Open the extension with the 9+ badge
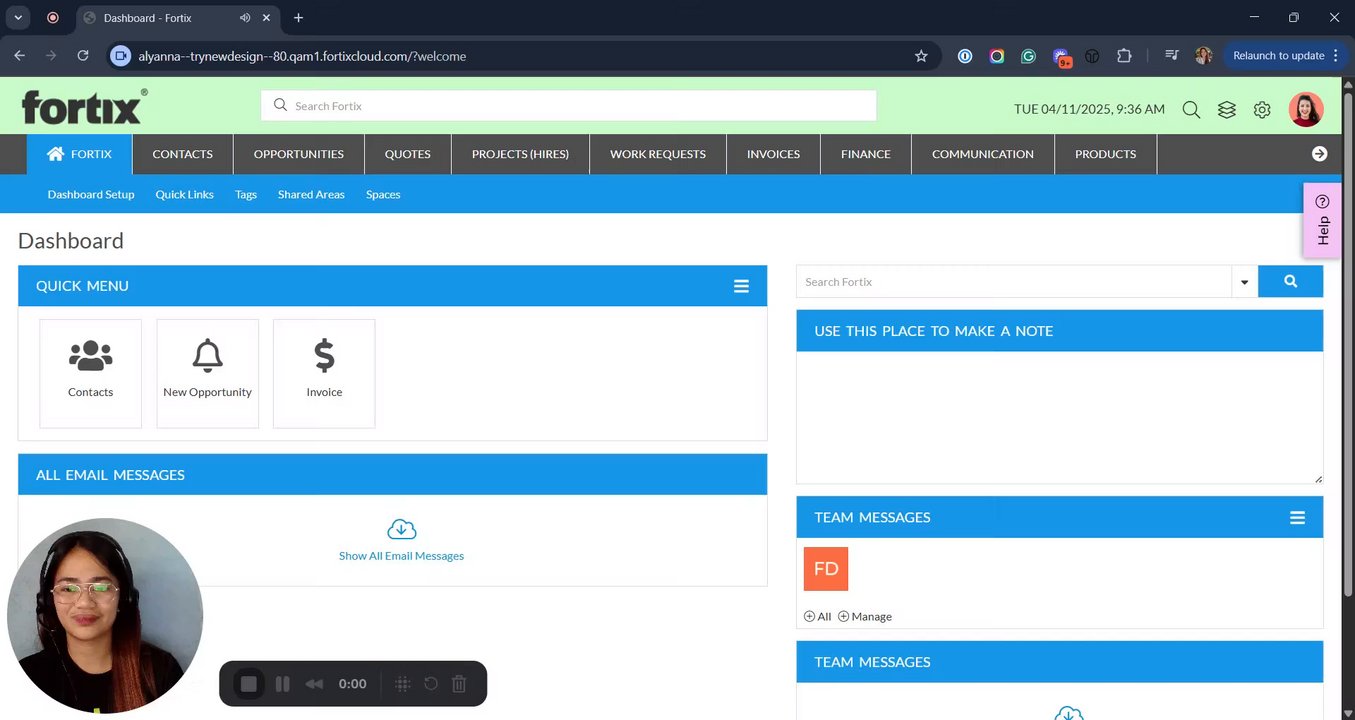Screen dimensions: 1355x720 pos(1061,57)
